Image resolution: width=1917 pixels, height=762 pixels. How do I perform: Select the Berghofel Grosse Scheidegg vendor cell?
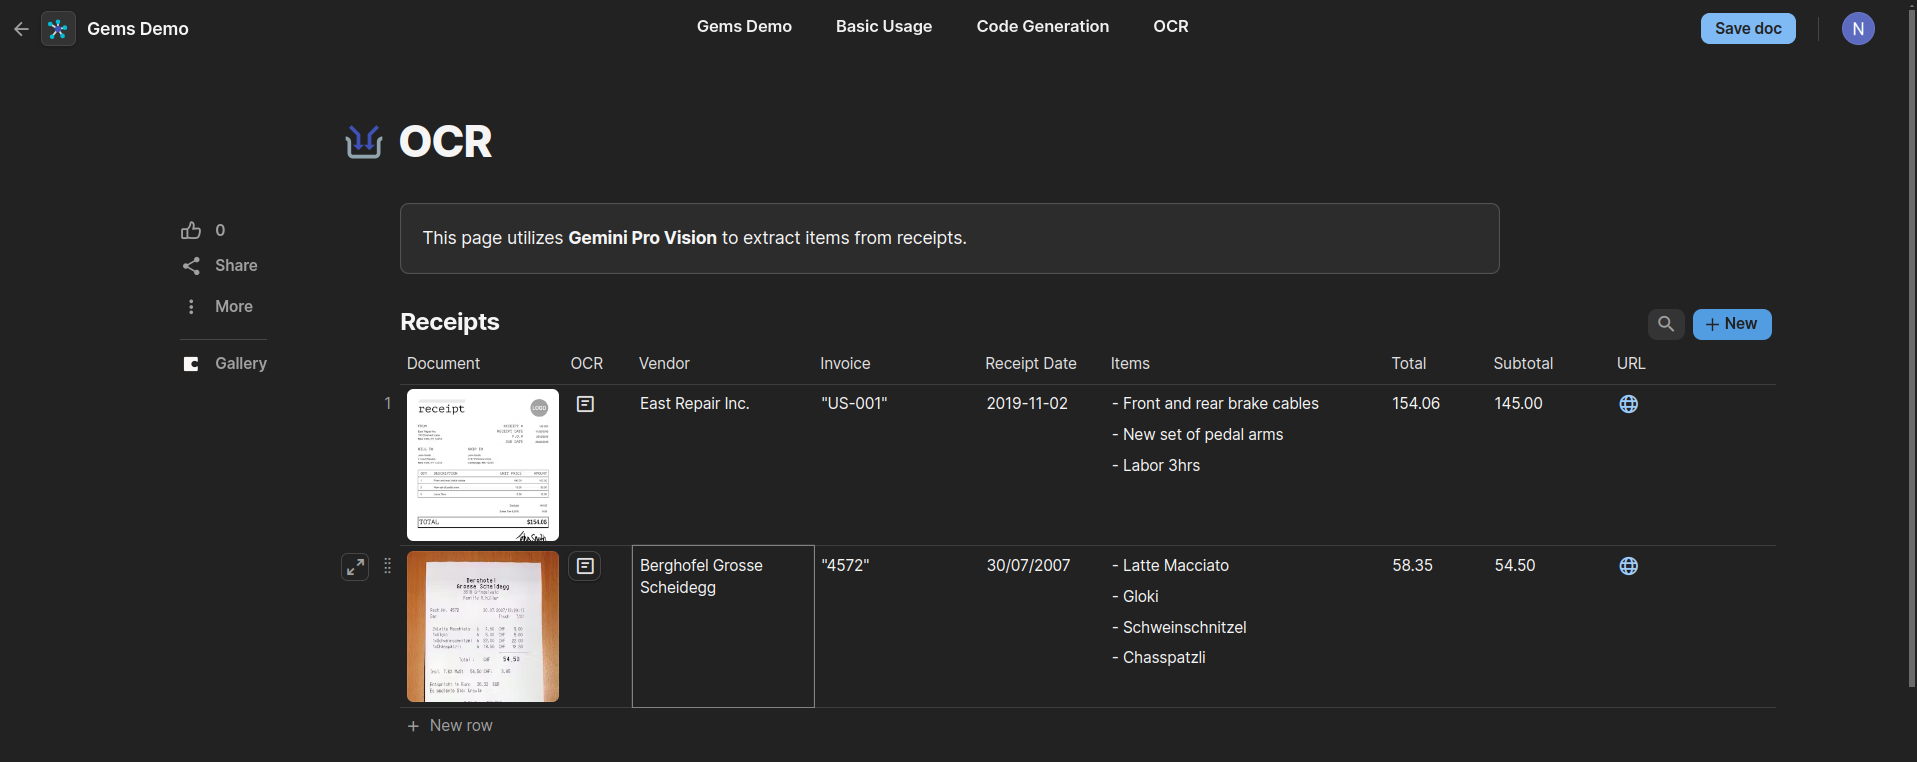[x=723, y=626]
